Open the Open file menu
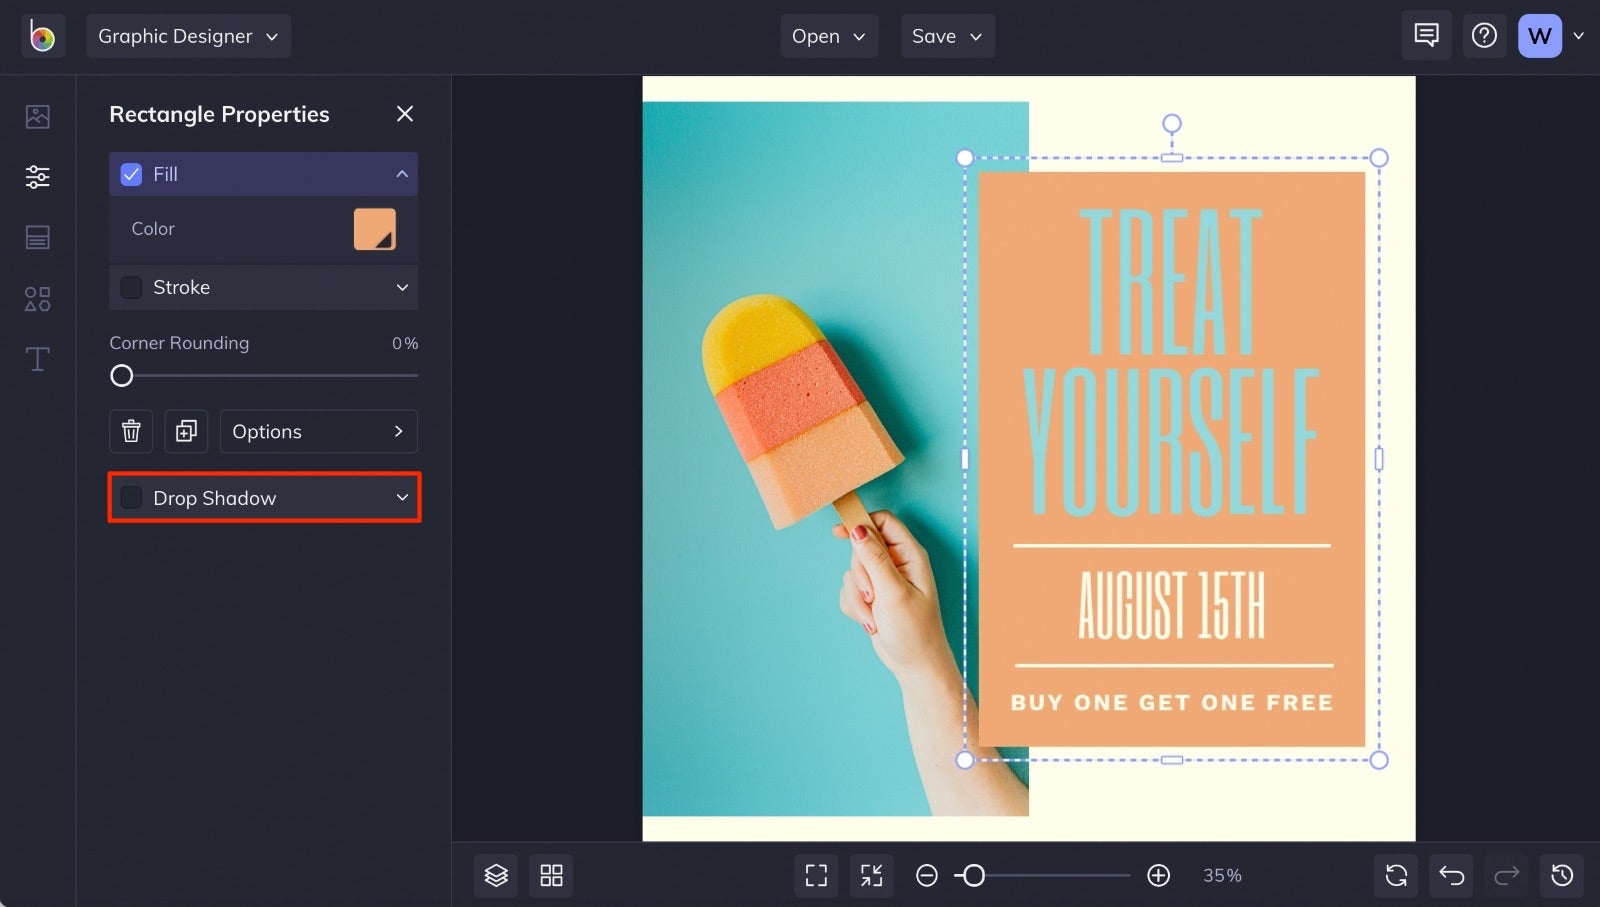The image size is (1600, 907). pos(829,35)
